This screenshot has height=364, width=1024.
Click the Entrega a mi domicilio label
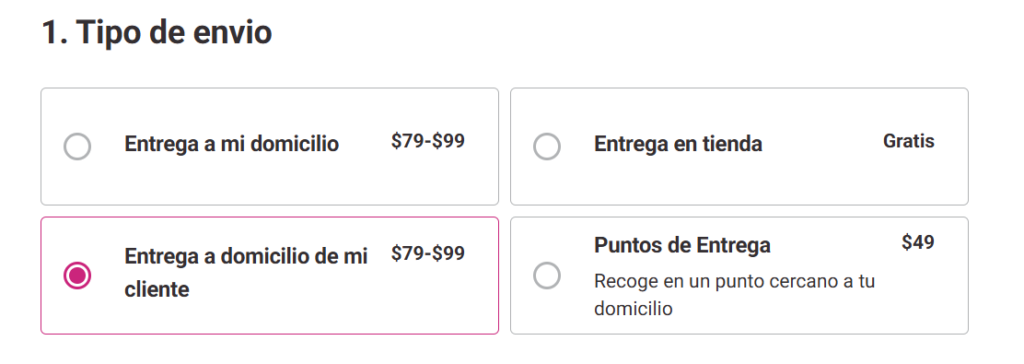tap(231, 143)
